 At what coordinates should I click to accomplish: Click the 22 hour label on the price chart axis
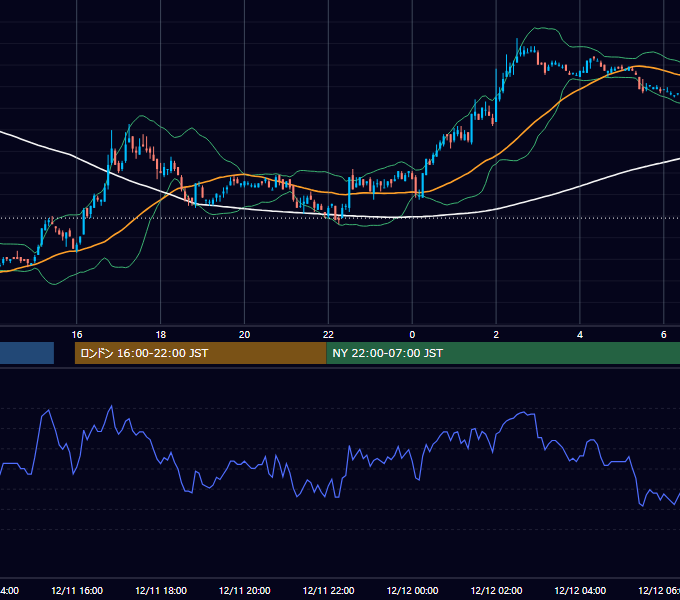[x=328, y=335]
